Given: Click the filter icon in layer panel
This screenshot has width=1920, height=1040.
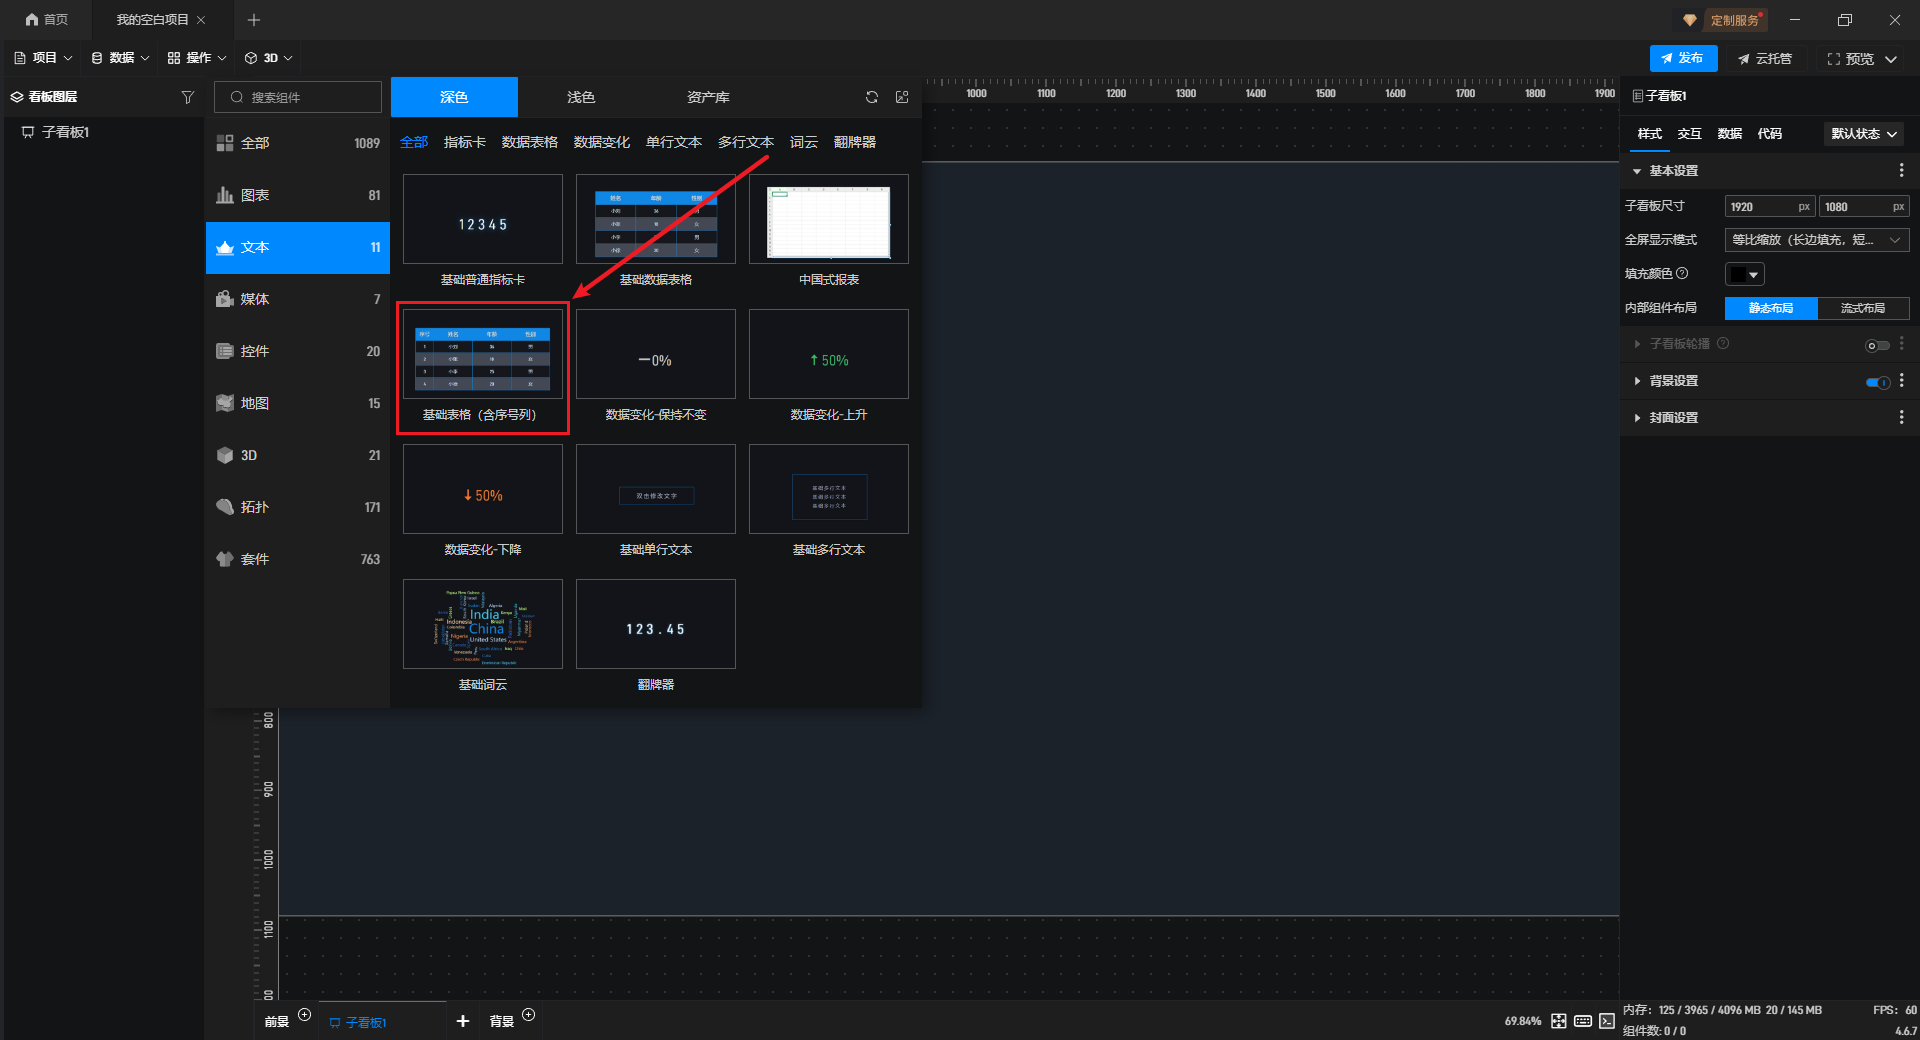Looking at the screenshot, I should 187,97.
